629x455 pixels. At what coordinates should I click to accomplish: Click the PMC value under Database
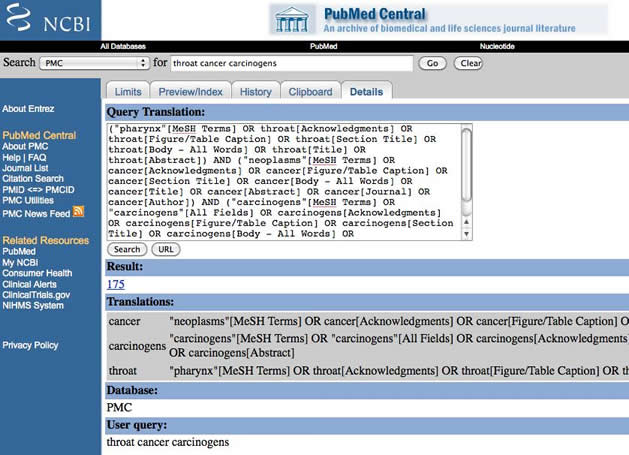(x=119, y=407)
